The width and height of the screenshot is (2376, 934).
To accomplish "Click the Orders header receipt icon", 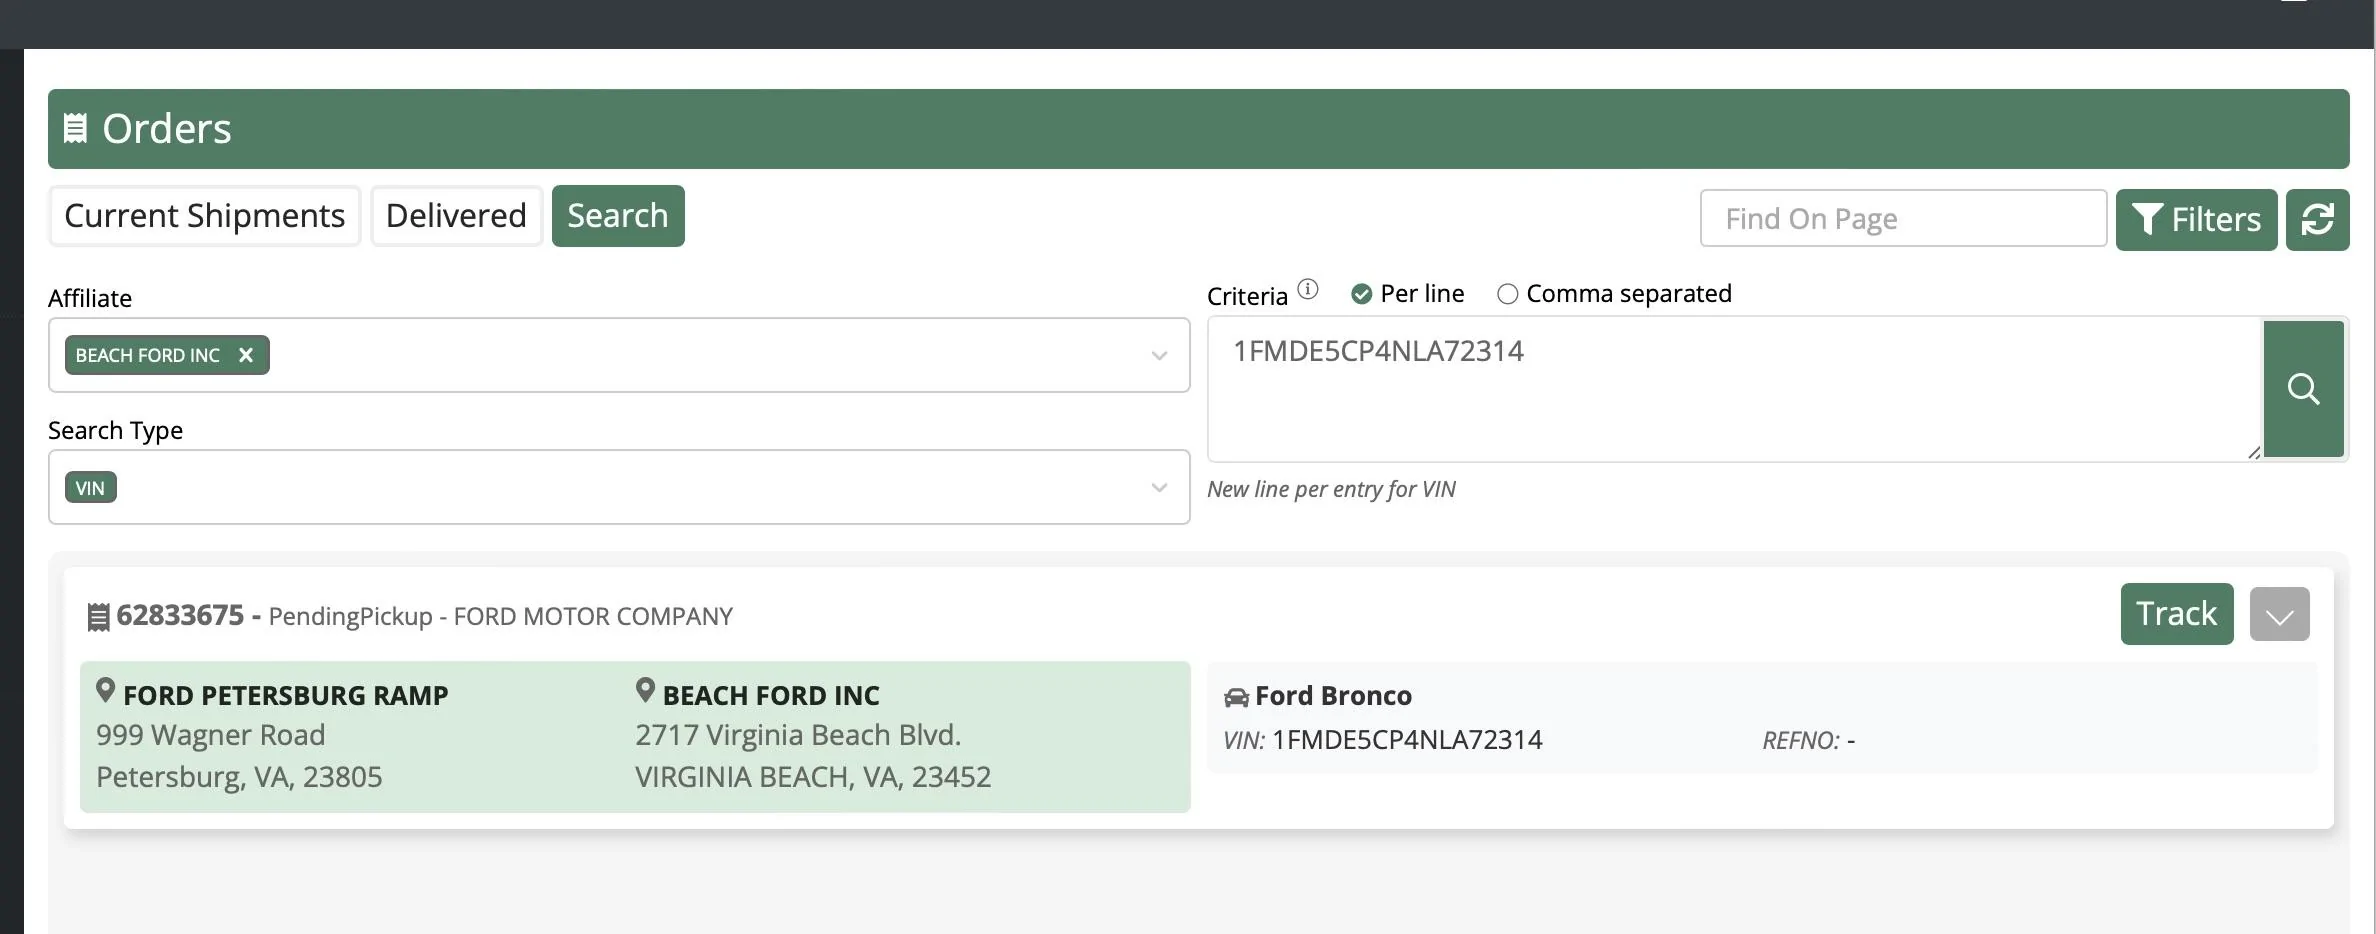I will (75, 128).
